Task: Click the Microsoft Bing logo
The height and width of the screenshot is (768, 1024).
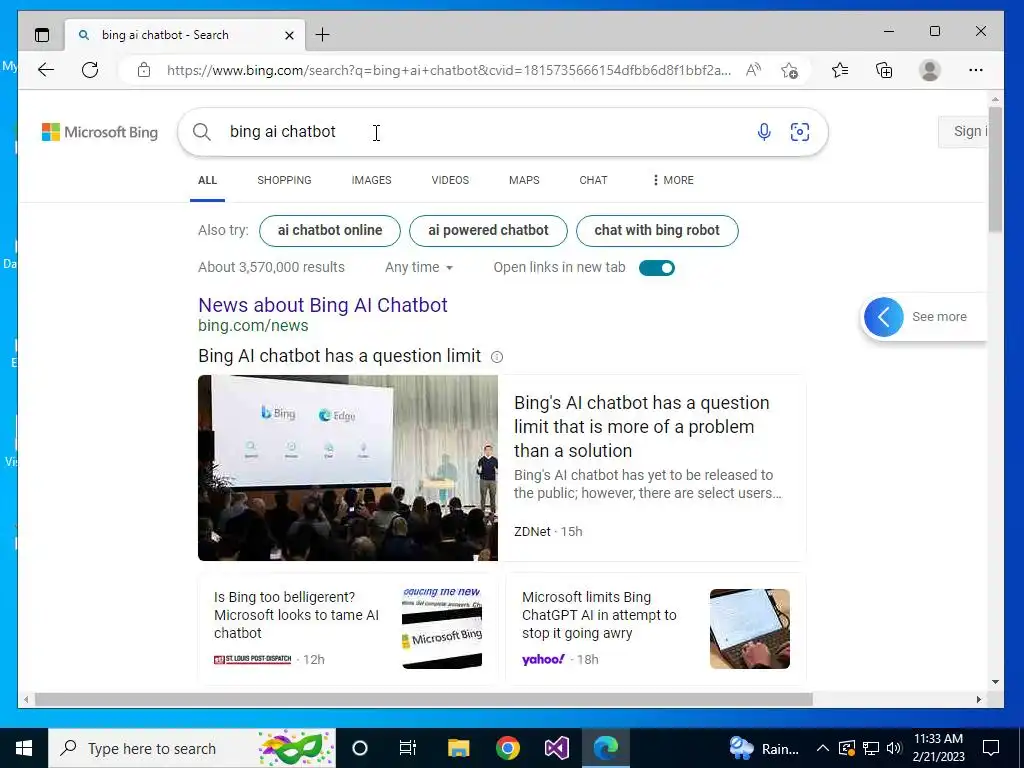Action: click(100, 132)
